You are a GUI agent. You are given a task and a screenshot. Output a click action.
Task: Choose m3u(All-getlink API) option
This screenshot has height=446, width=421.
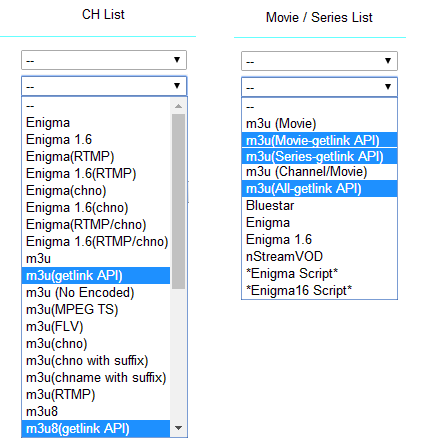coord(319,188)
